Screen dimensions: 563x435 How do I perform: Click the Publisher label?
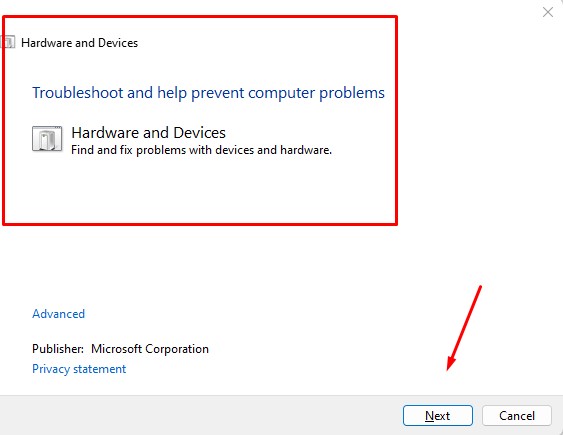point(58,349)
